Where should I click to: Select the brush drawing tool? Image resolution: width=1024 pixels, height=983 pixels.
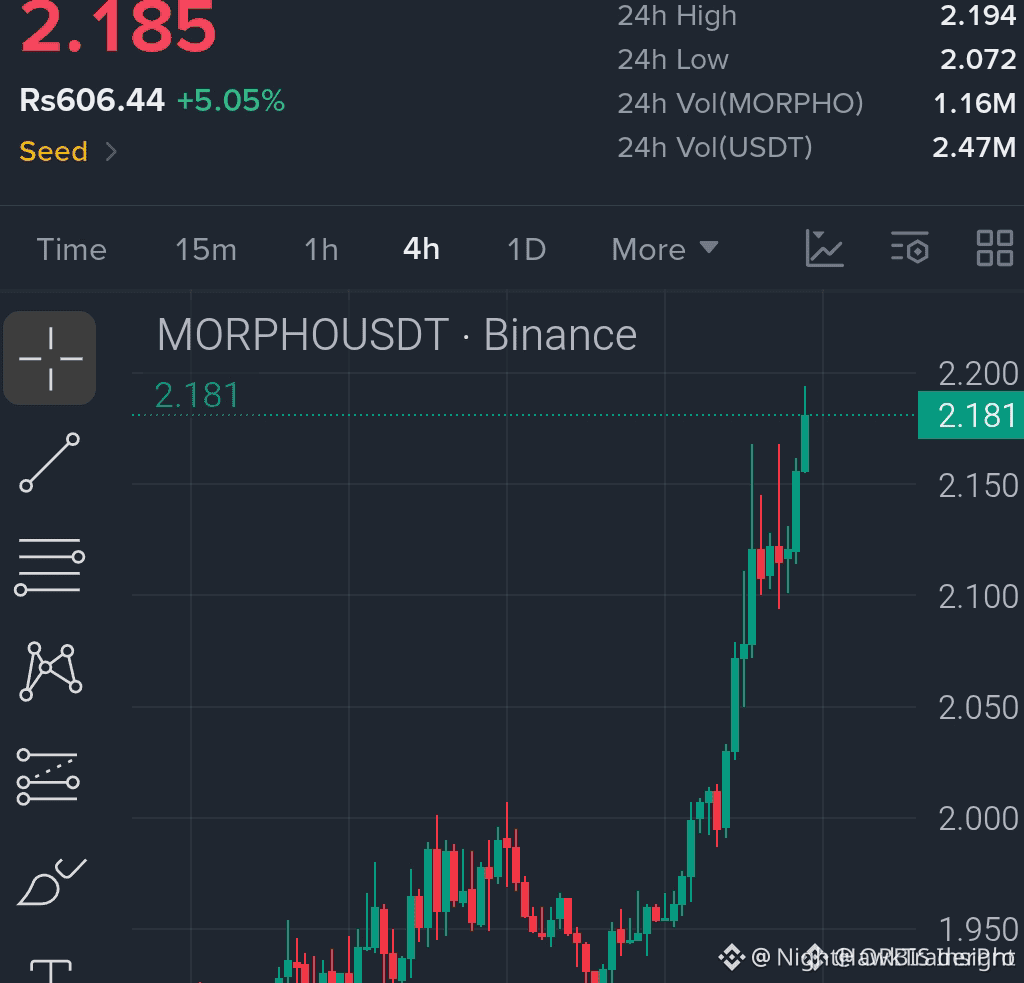coord(51,882)
